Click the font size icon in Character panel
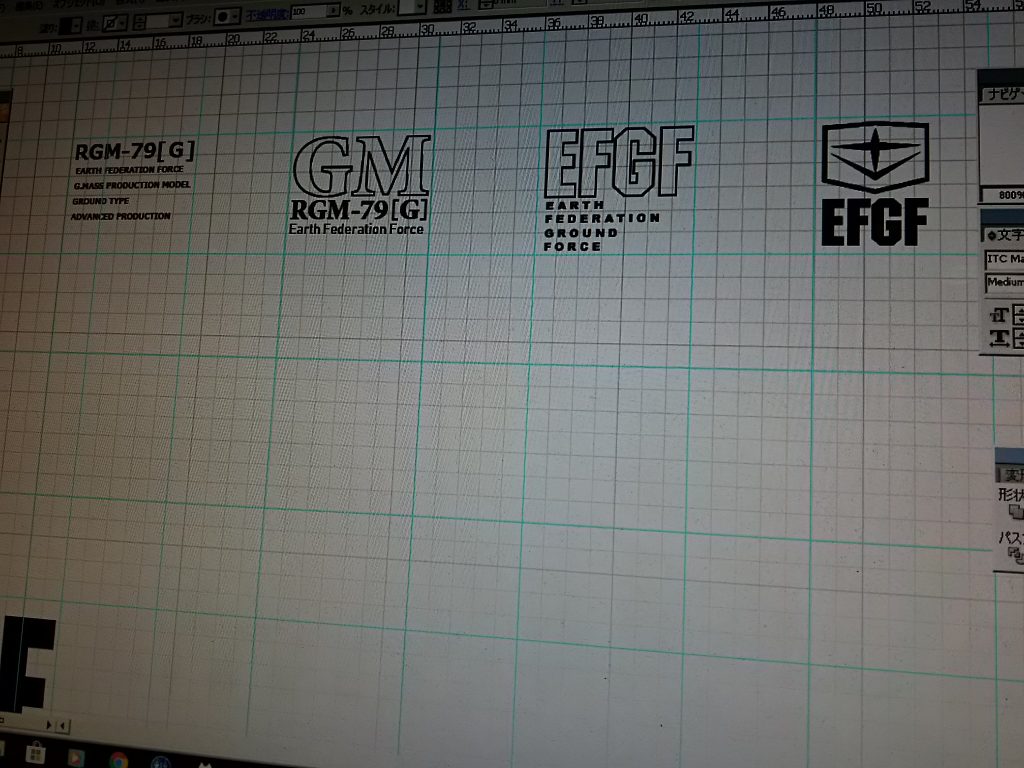Image resolution: width=1024 pixels, height=768 pixels. pyautogui.click(x=996, y=314)
